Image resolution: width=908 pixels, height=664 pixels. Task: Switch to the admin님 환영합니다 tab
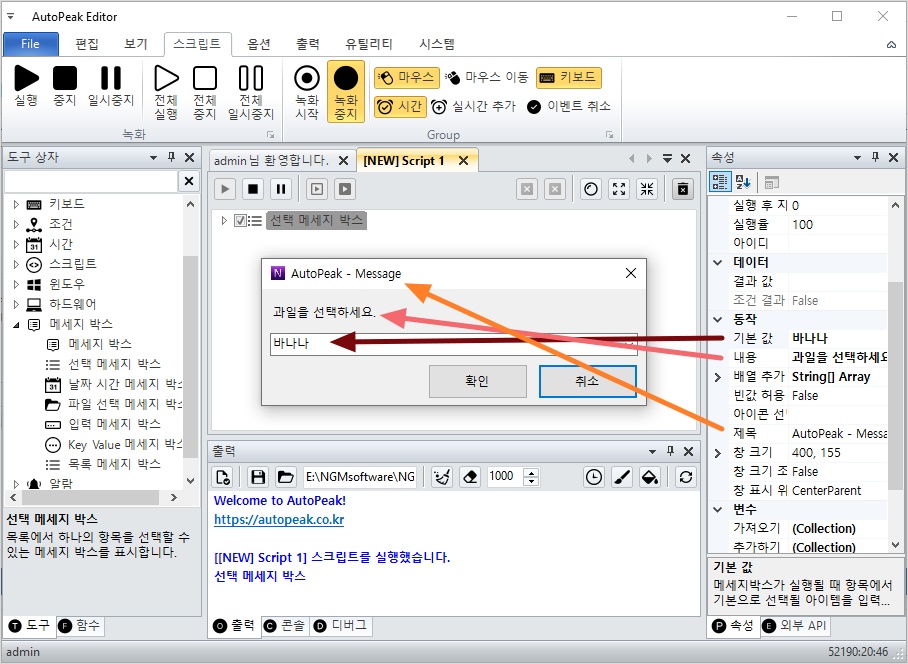coord(271,160)
